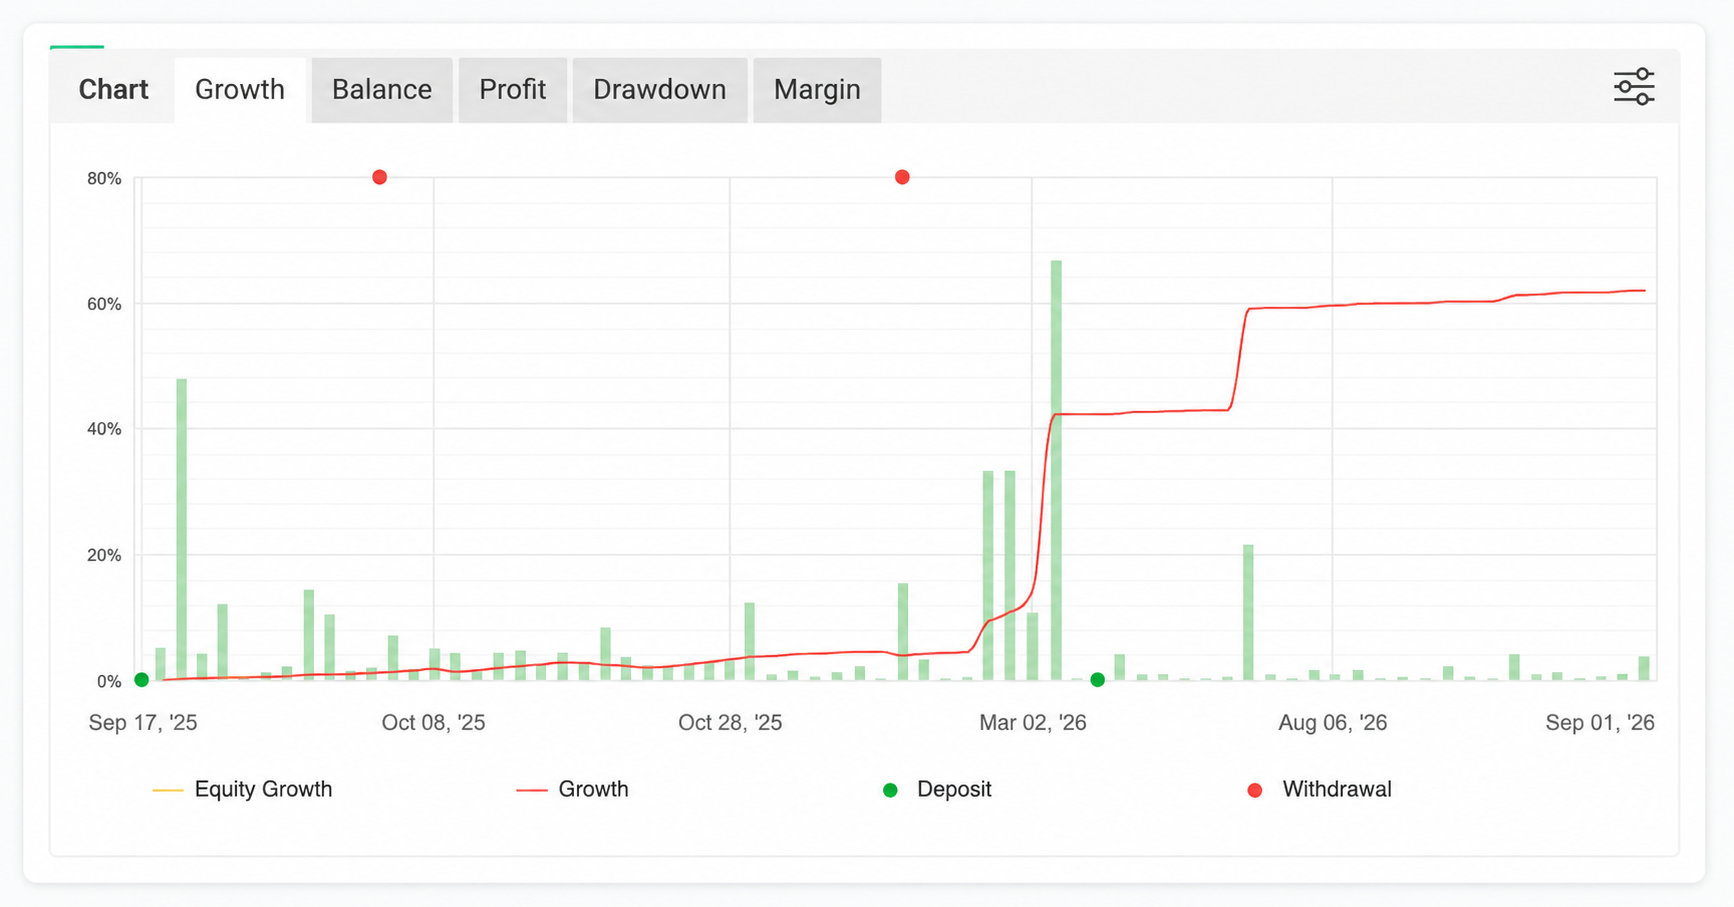Click the red withdrawal dot before Mar 02
This screenshot has height=907, width=1734.
click(902, 177)
